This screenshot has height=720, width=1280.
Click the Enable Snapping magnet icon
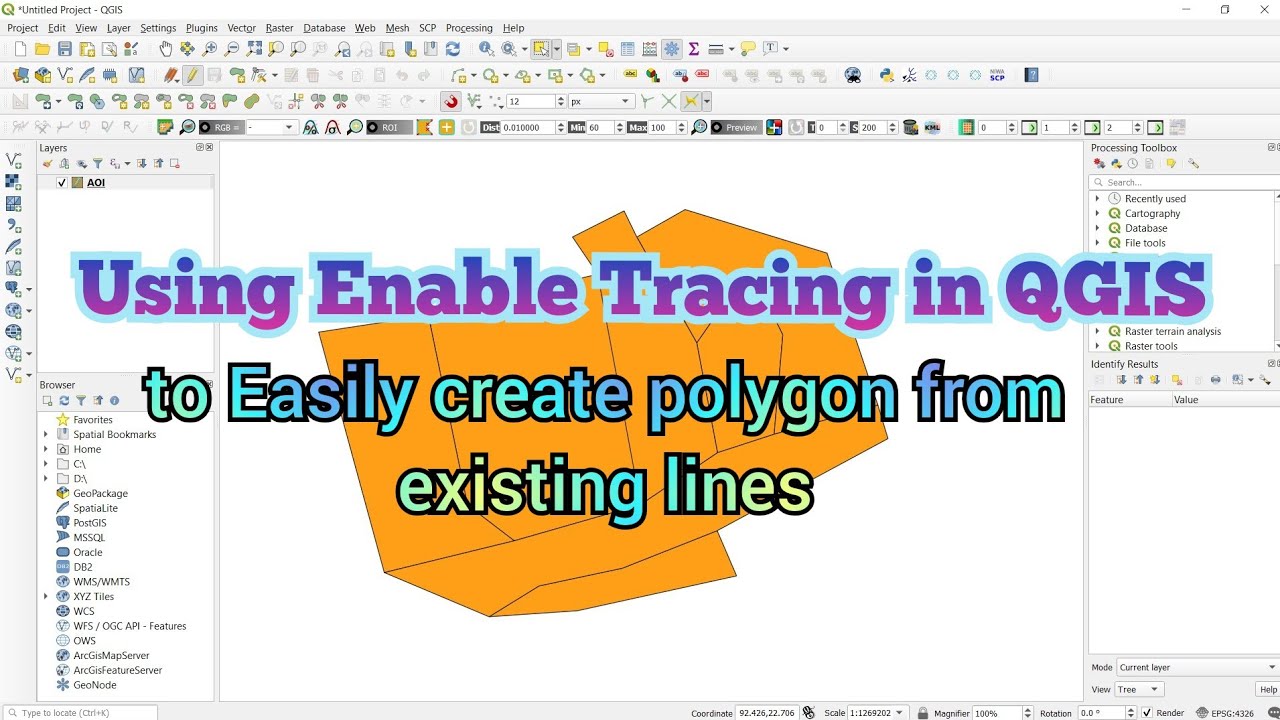pos(451,101)
